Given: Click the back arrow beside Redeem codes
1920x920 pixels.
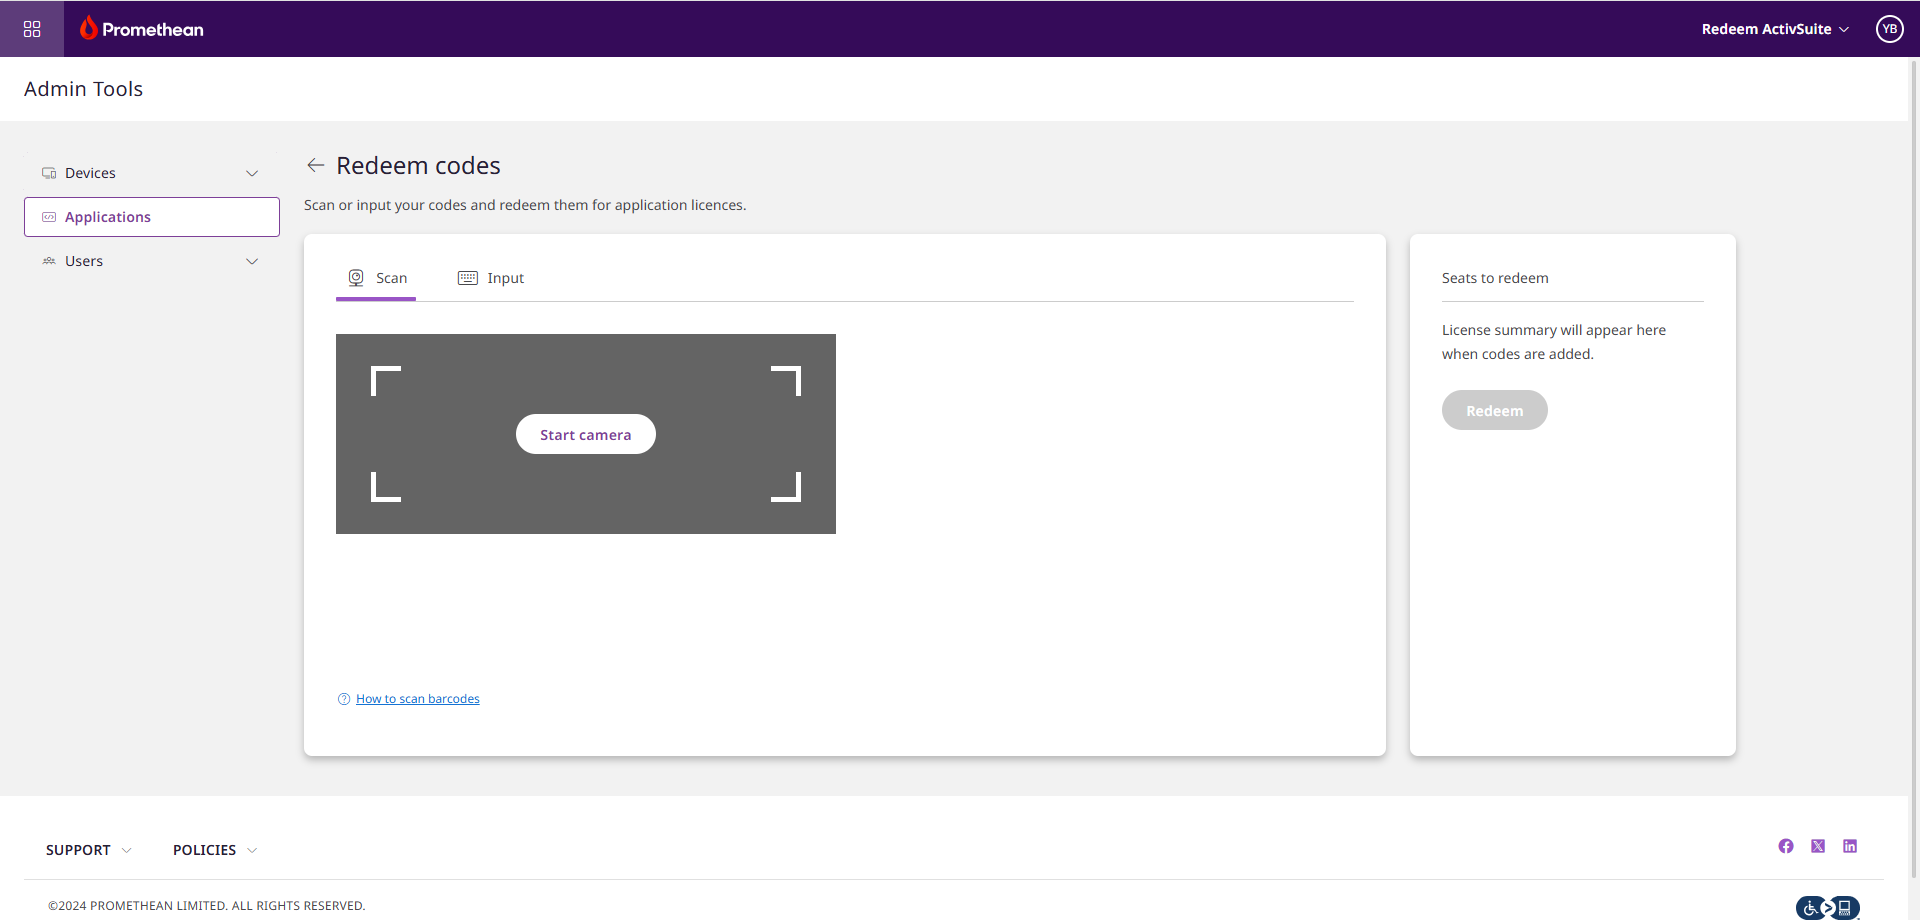Looking at the screenshot, I should pyautogui.click(x=316, y=165).
